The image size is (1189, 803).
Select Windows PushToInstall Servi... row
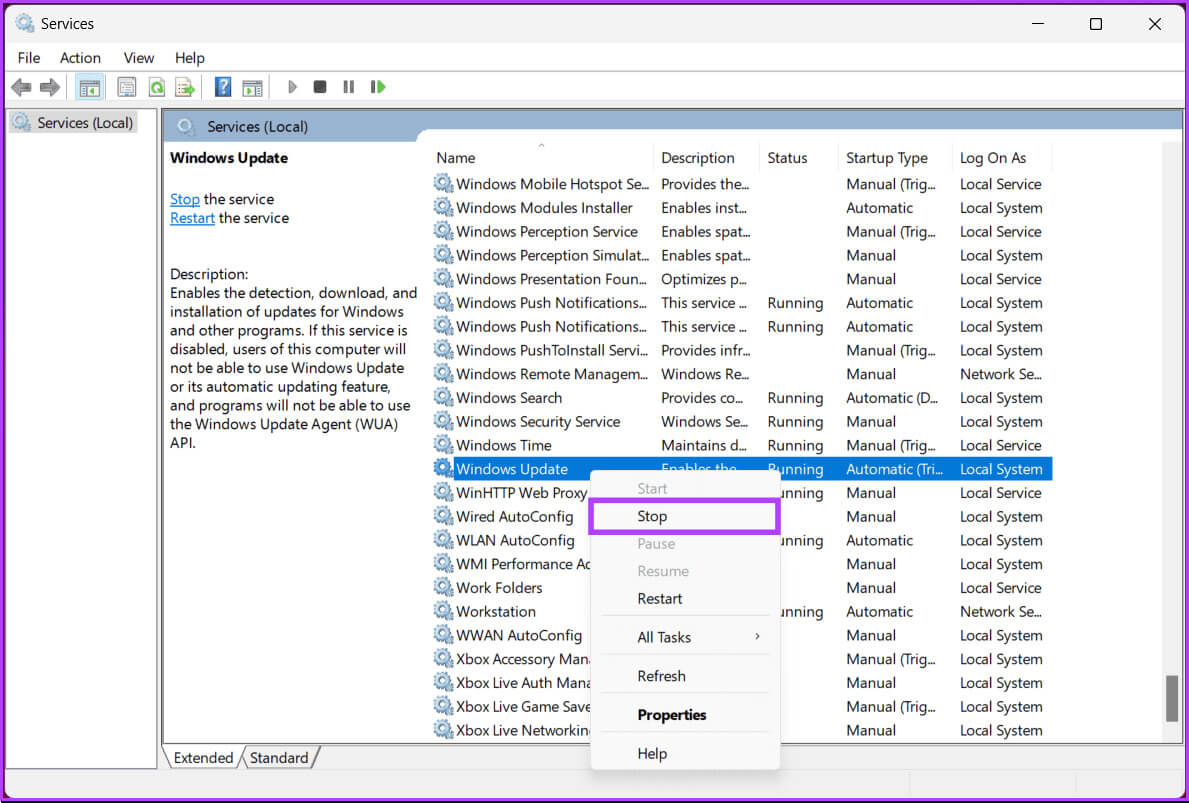[551, 350]
